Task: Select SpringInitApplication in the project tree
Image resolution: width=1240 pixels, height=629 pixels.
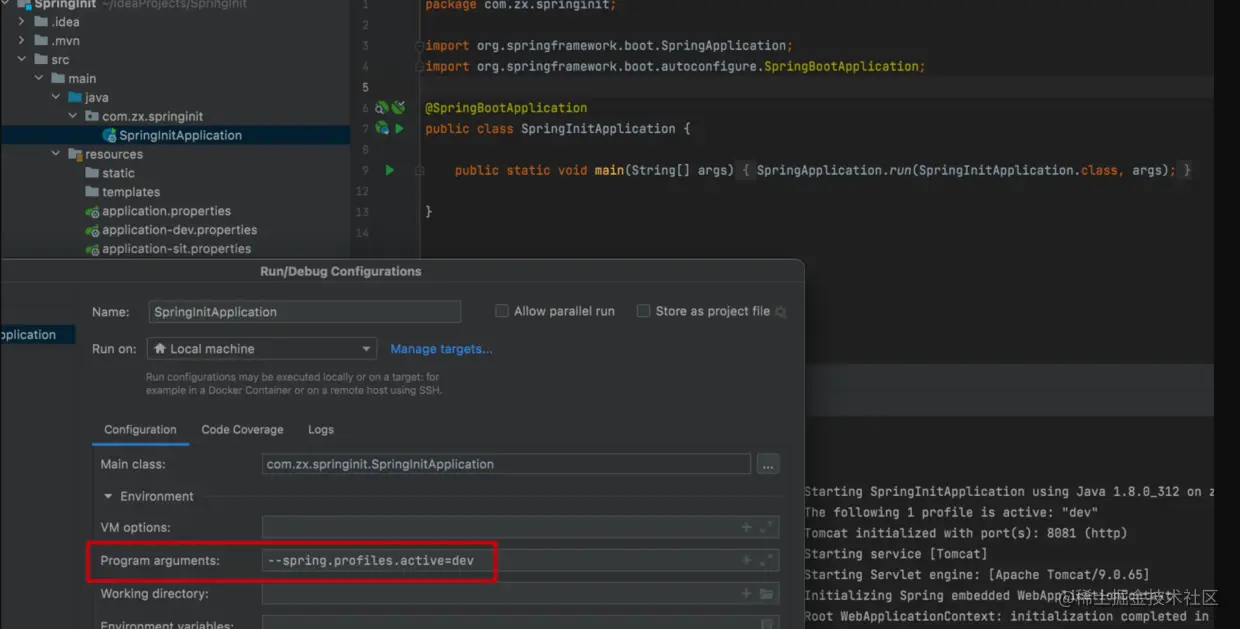Action: pos(180,136)
